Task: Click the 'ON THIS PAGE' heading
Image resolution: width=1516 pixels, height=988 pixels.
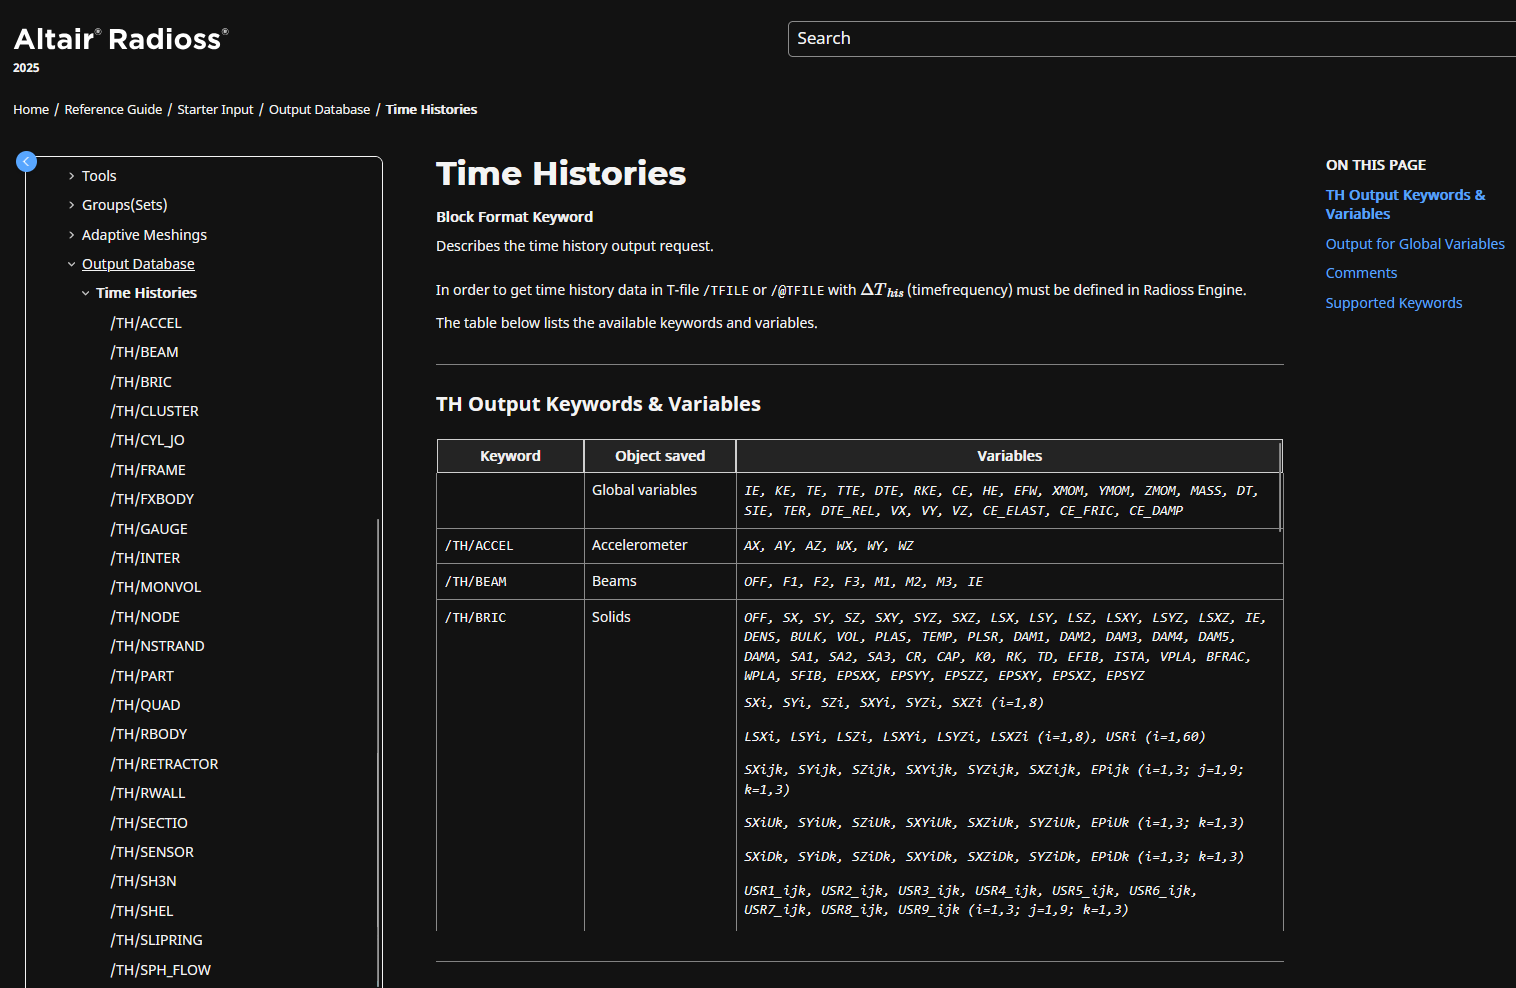Action: (1376, 165)
